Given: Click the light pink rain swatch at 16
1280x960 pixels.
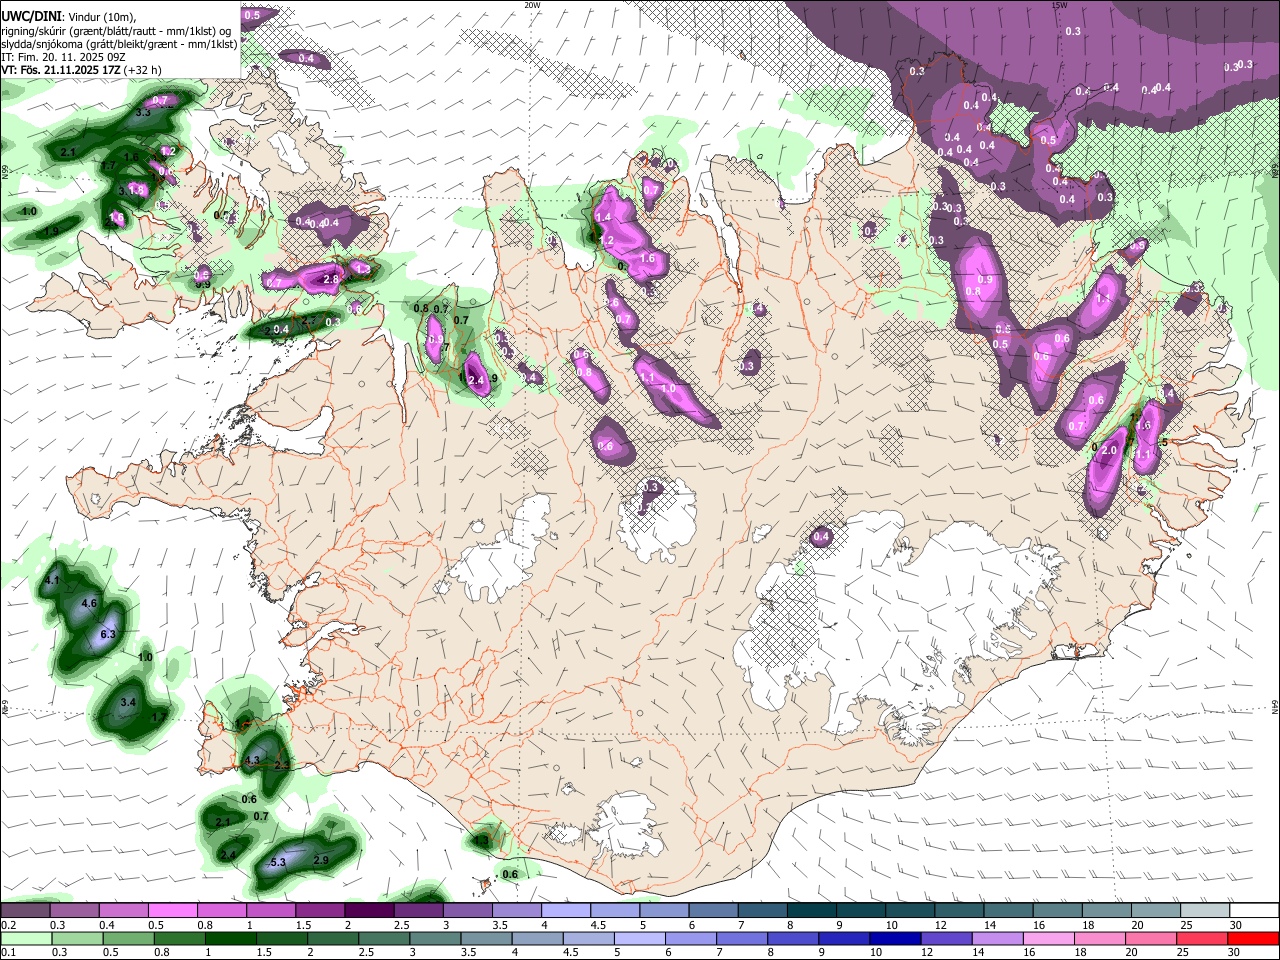Looking at the screenshot, I should 1050,938.
